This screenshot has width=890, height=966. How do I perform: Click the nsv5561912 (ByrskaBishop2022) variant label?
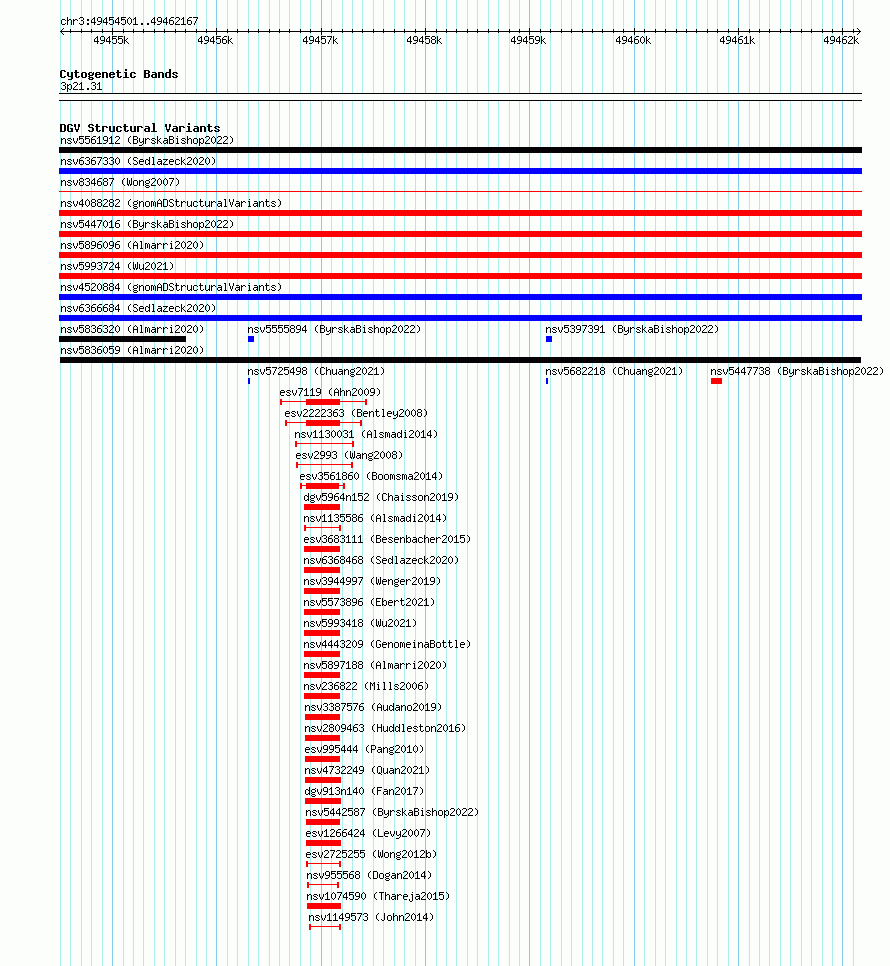tap(147, 140)
